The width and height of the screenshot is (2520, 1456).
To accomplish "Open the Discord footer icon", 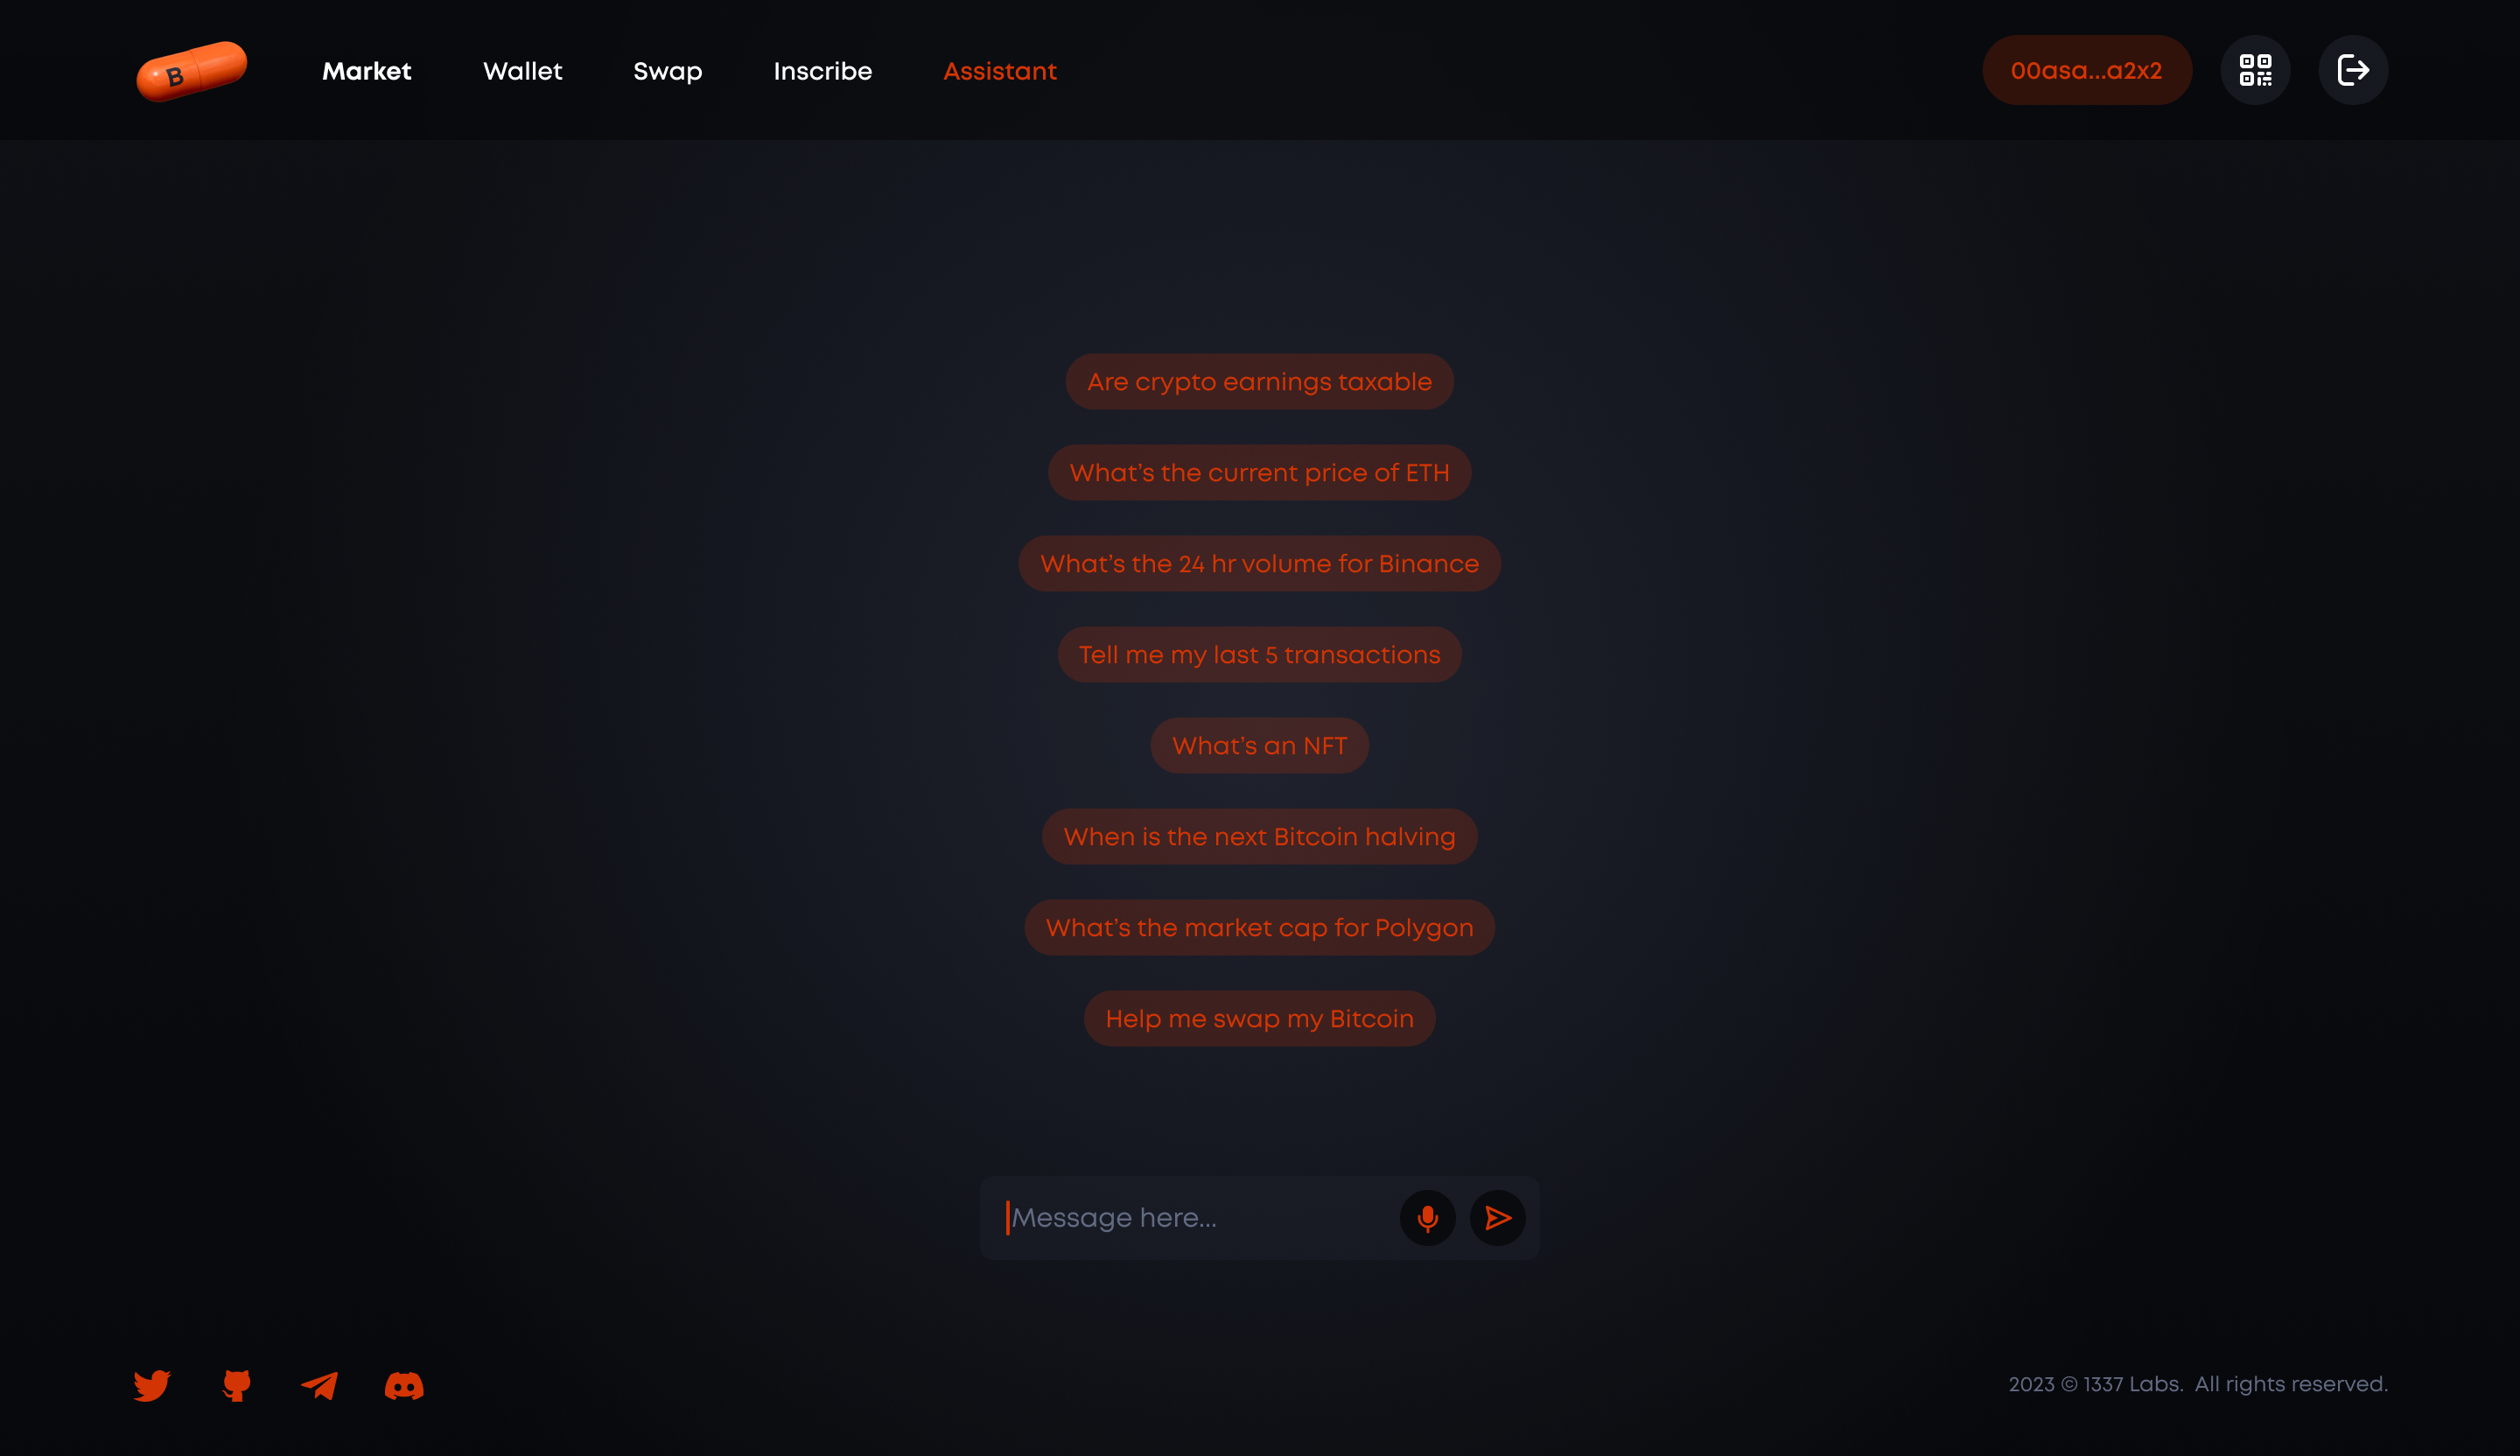I will 404,1385.
